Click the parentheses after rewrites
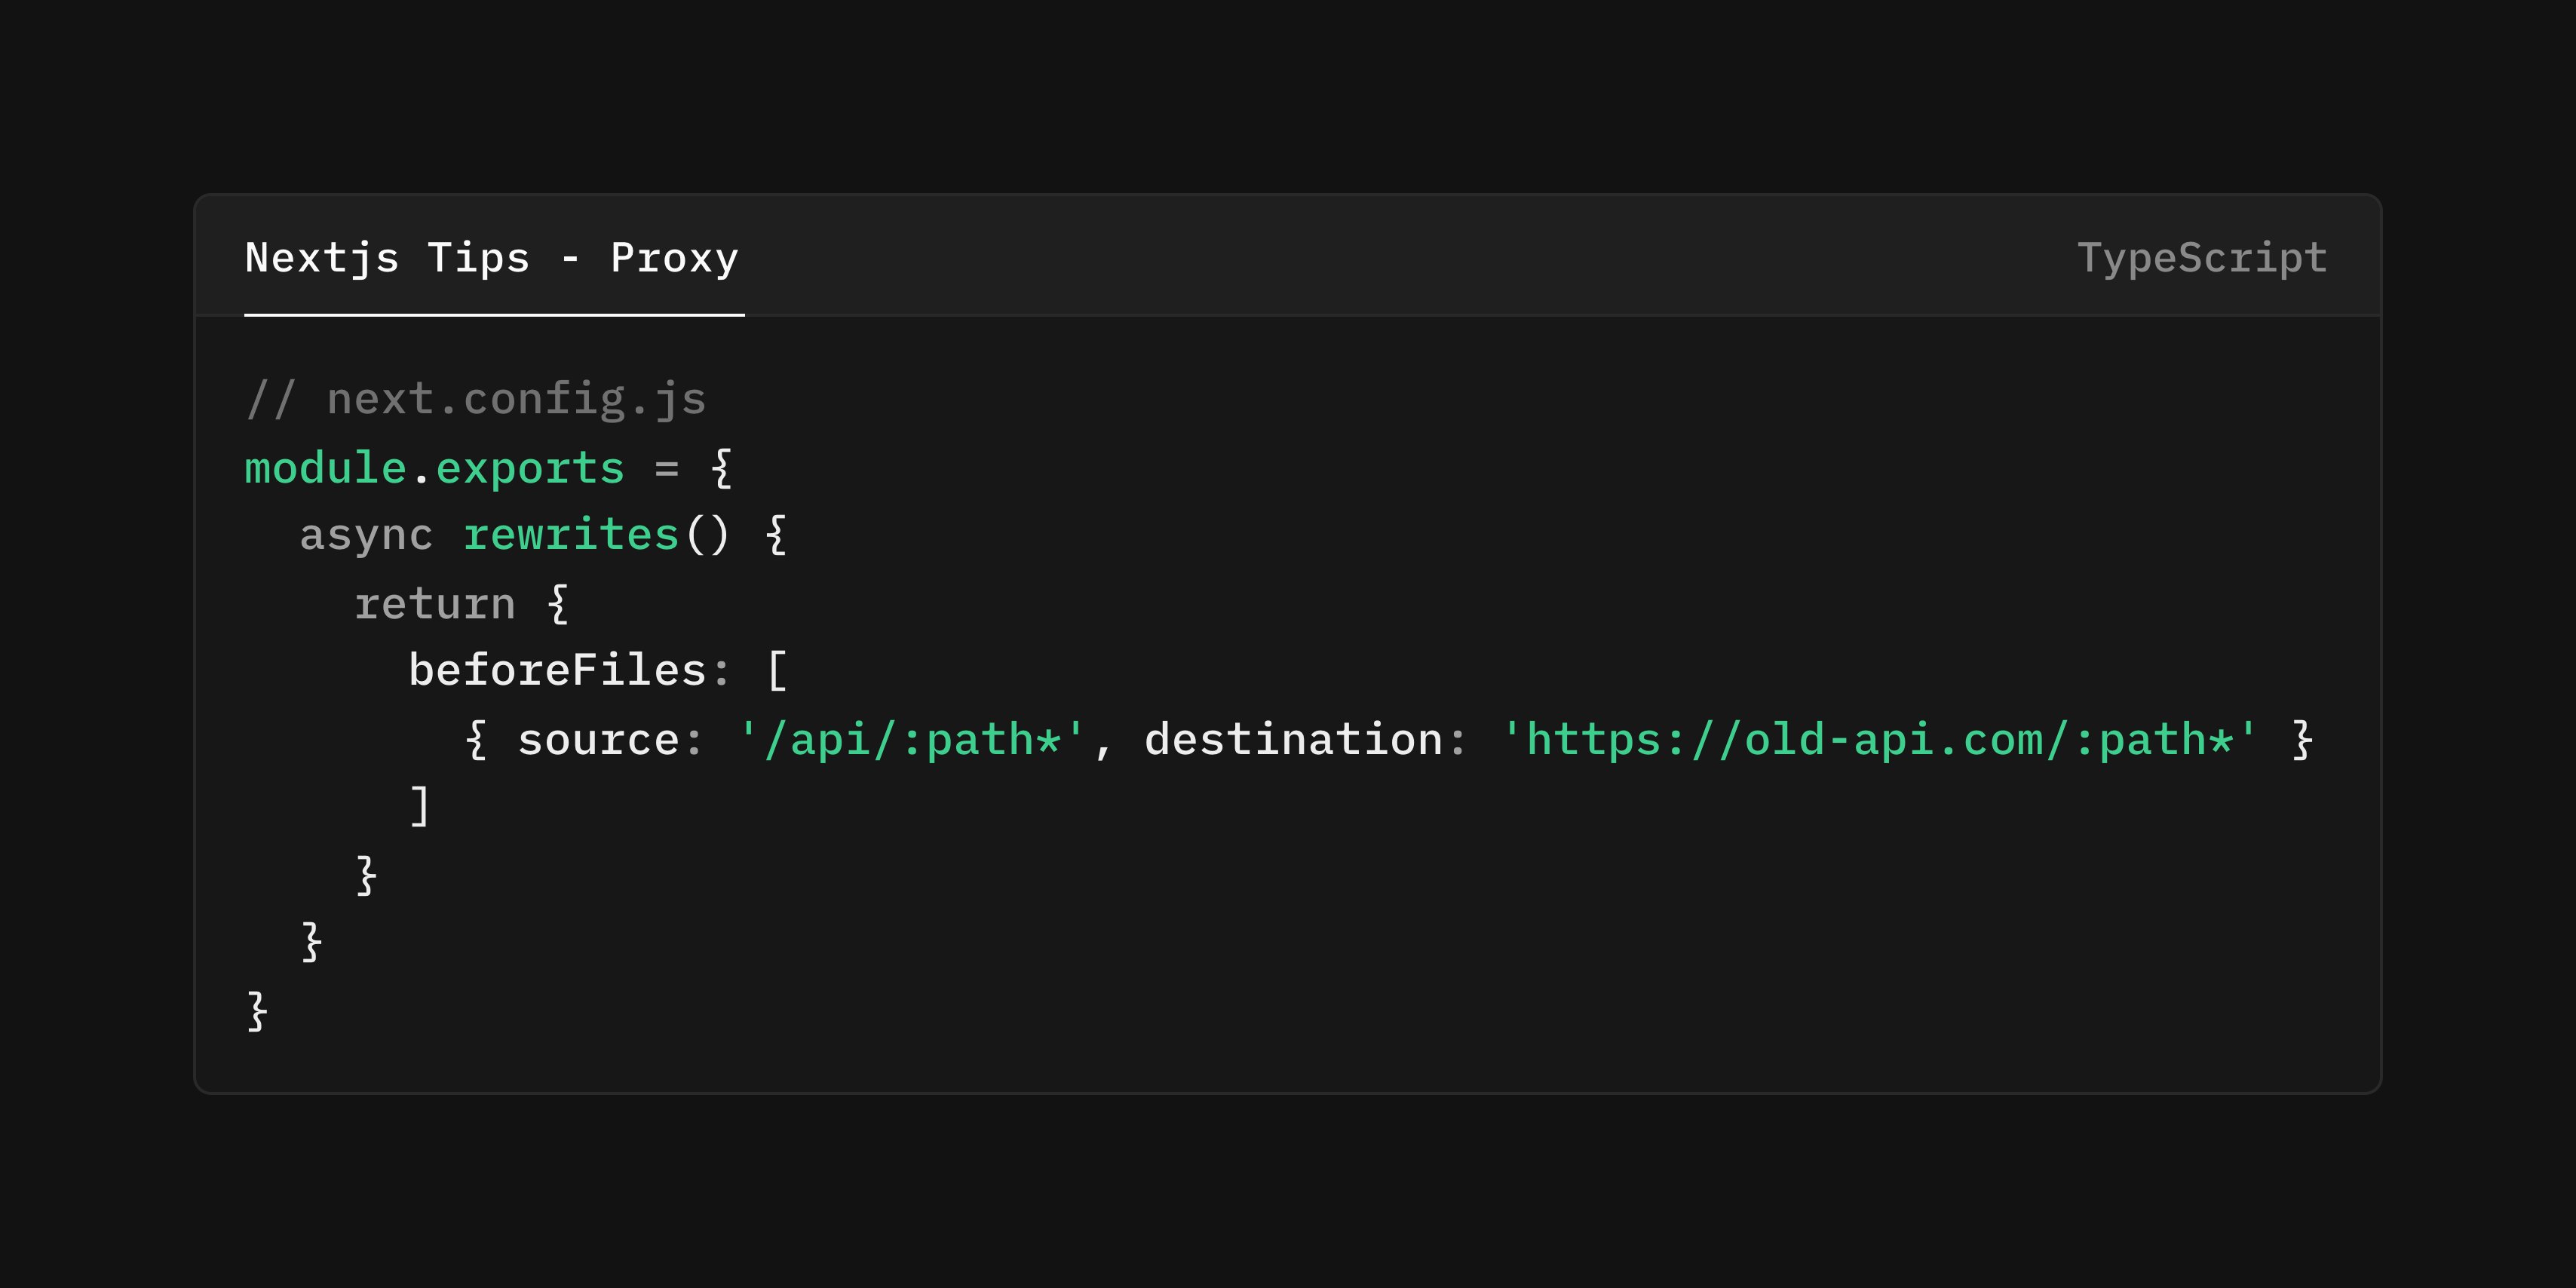The width and height of the screenshot is (2576, 1288). 708,535
